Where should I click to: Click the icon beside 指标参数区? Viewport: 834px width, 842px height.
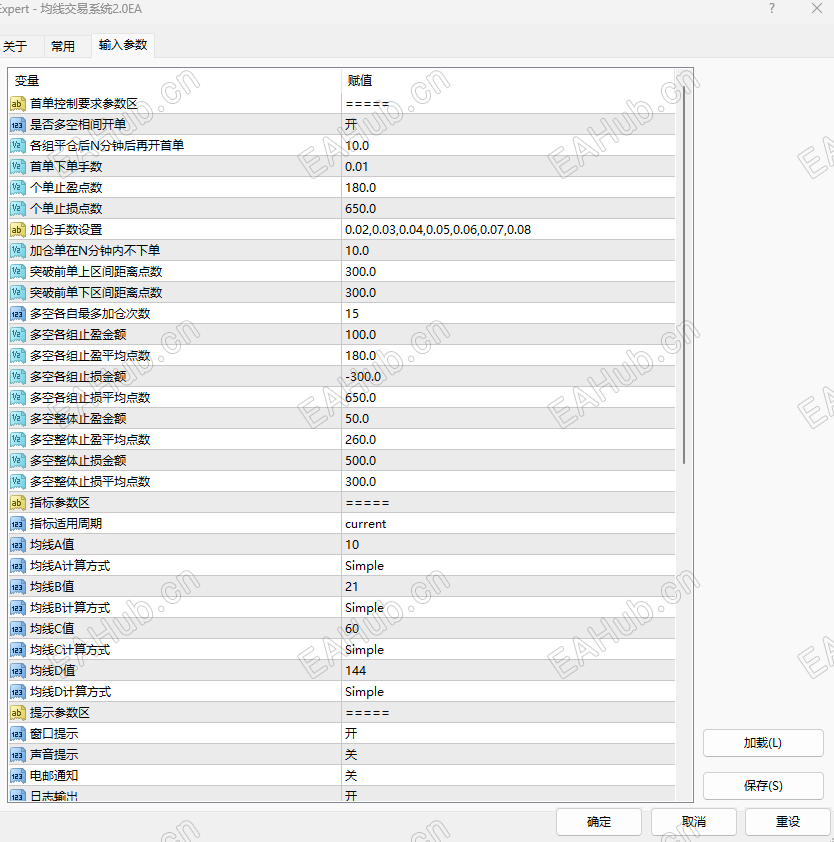(x=18, y=503)
